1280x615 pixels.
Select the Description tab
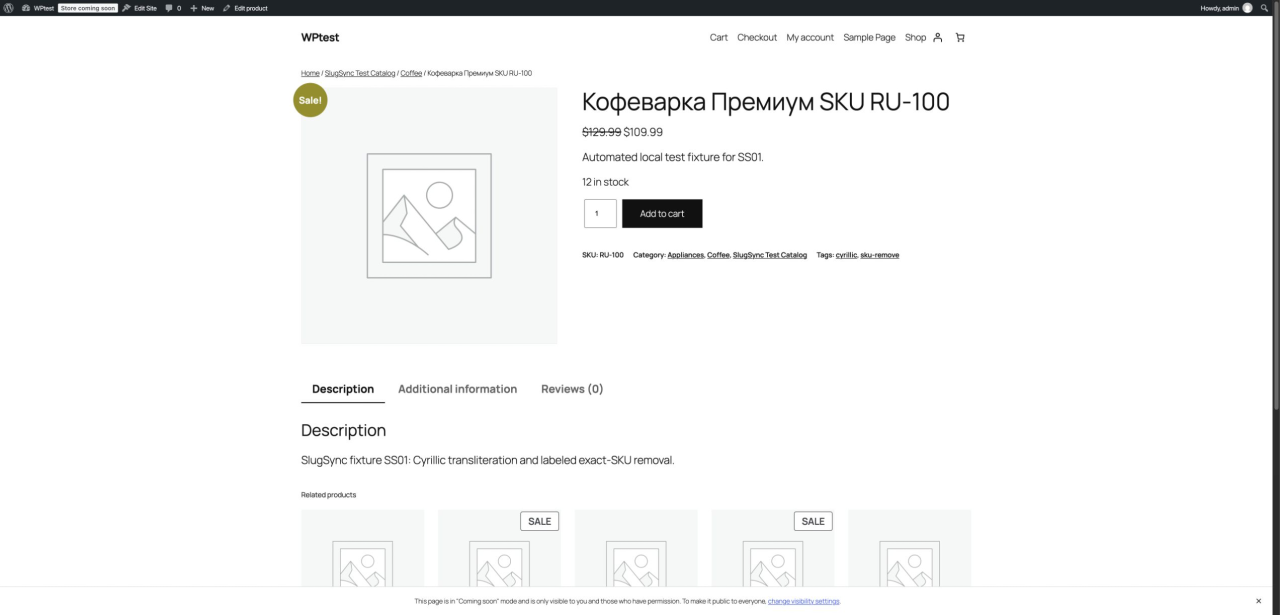pyautogui.click(x=343, y=389)
